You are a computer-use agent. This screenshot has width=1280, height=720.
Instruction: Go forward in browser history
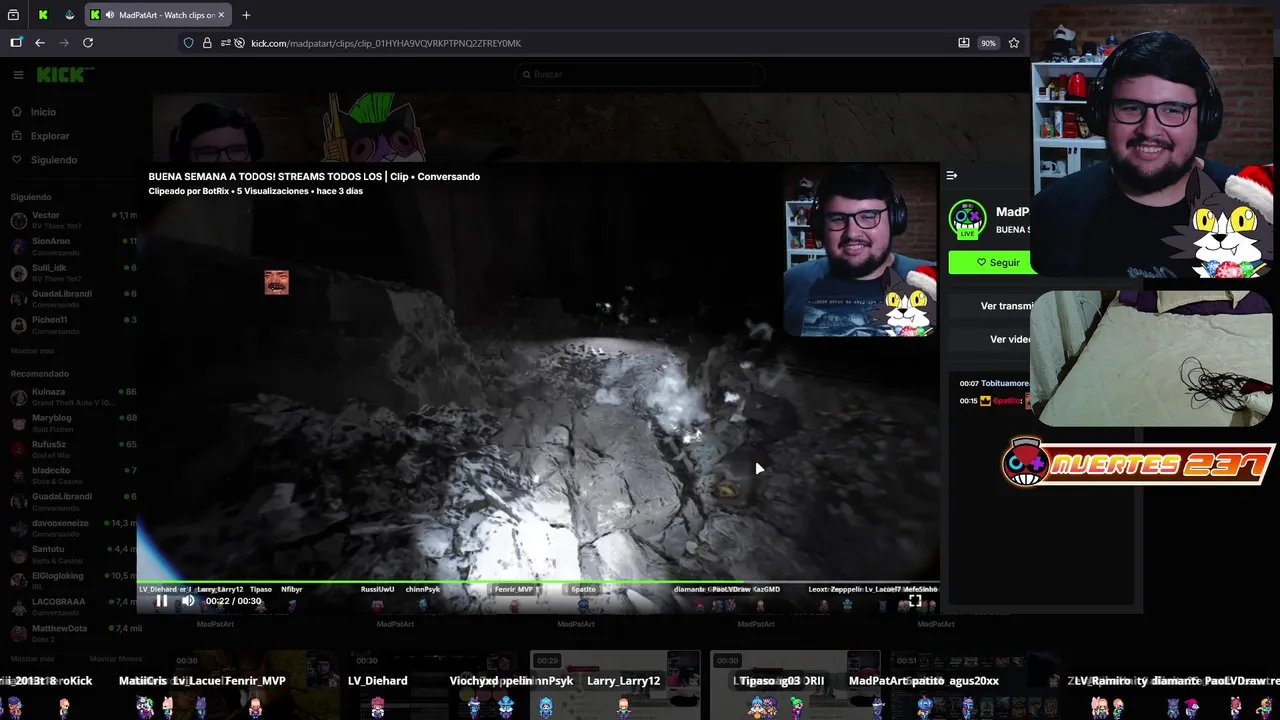64,43
